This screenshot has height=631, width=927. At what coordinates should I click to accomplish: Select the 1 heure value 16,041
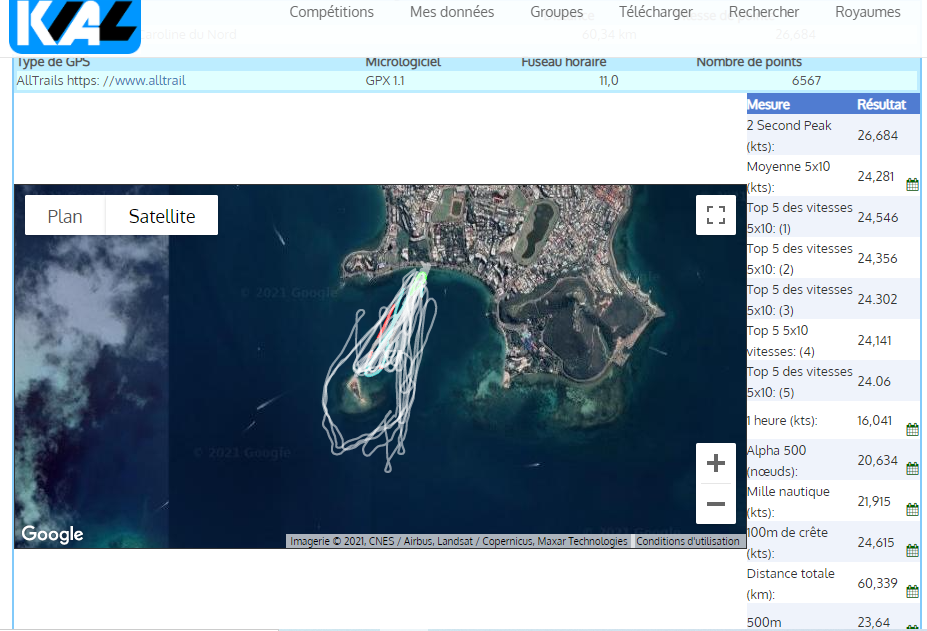(x=874, y=420)
